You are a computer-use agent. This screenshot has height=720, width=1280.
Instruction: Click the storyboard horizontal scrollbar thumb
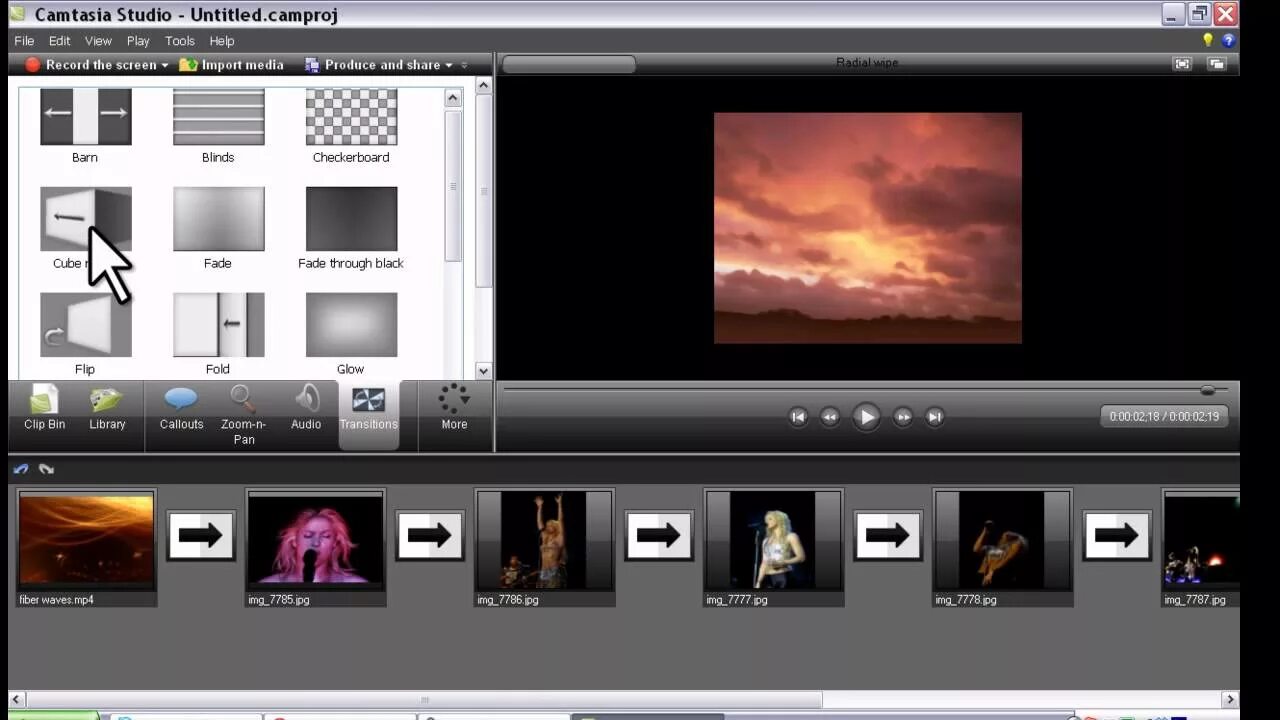pyautogui.click(x=424, y=700)
